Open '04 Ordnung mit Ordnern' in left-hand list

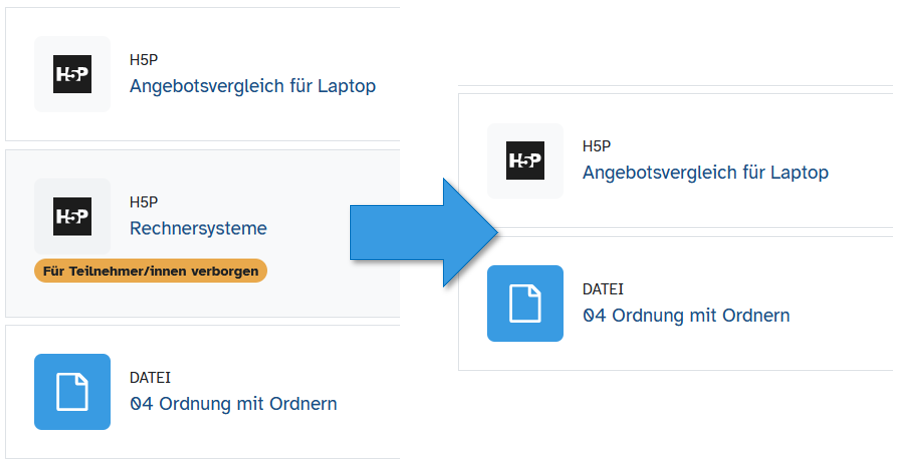click(x=233, y=404)
